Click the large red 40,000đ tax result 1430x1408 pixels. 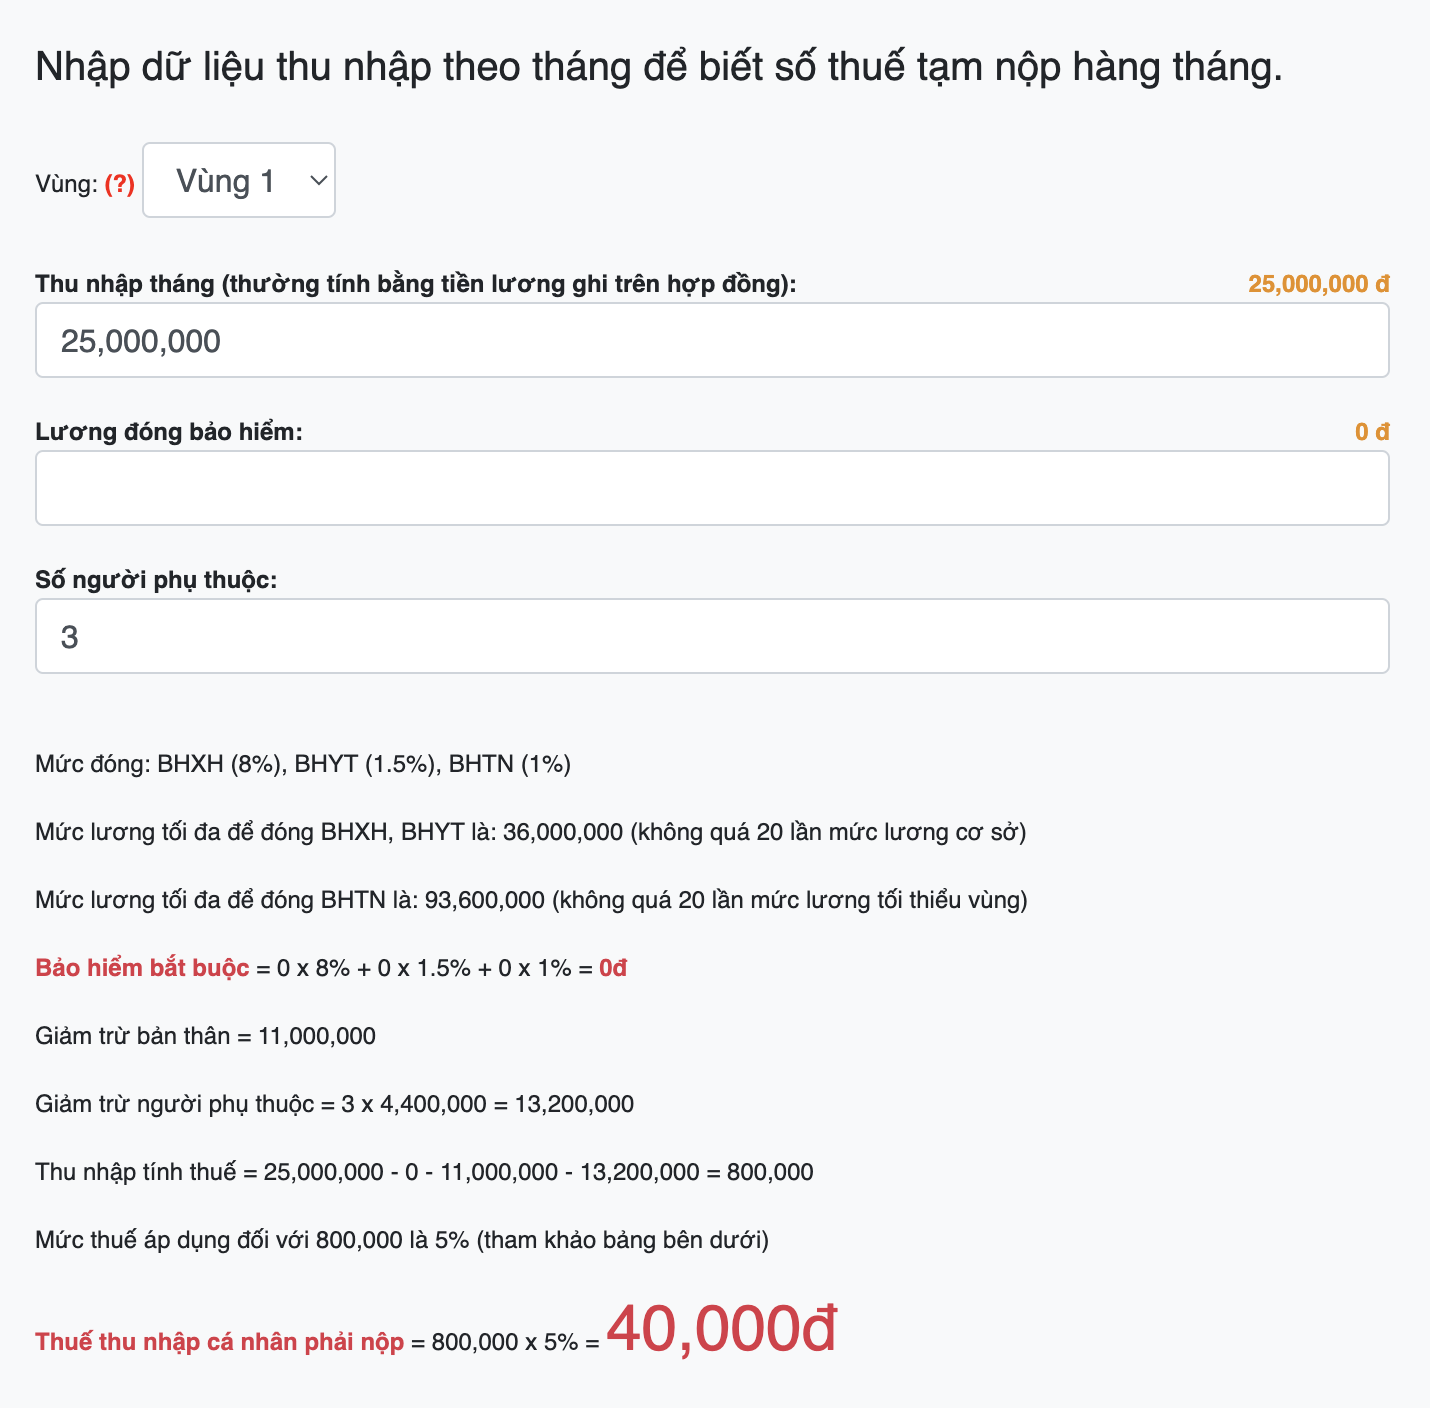point(721,1330)
